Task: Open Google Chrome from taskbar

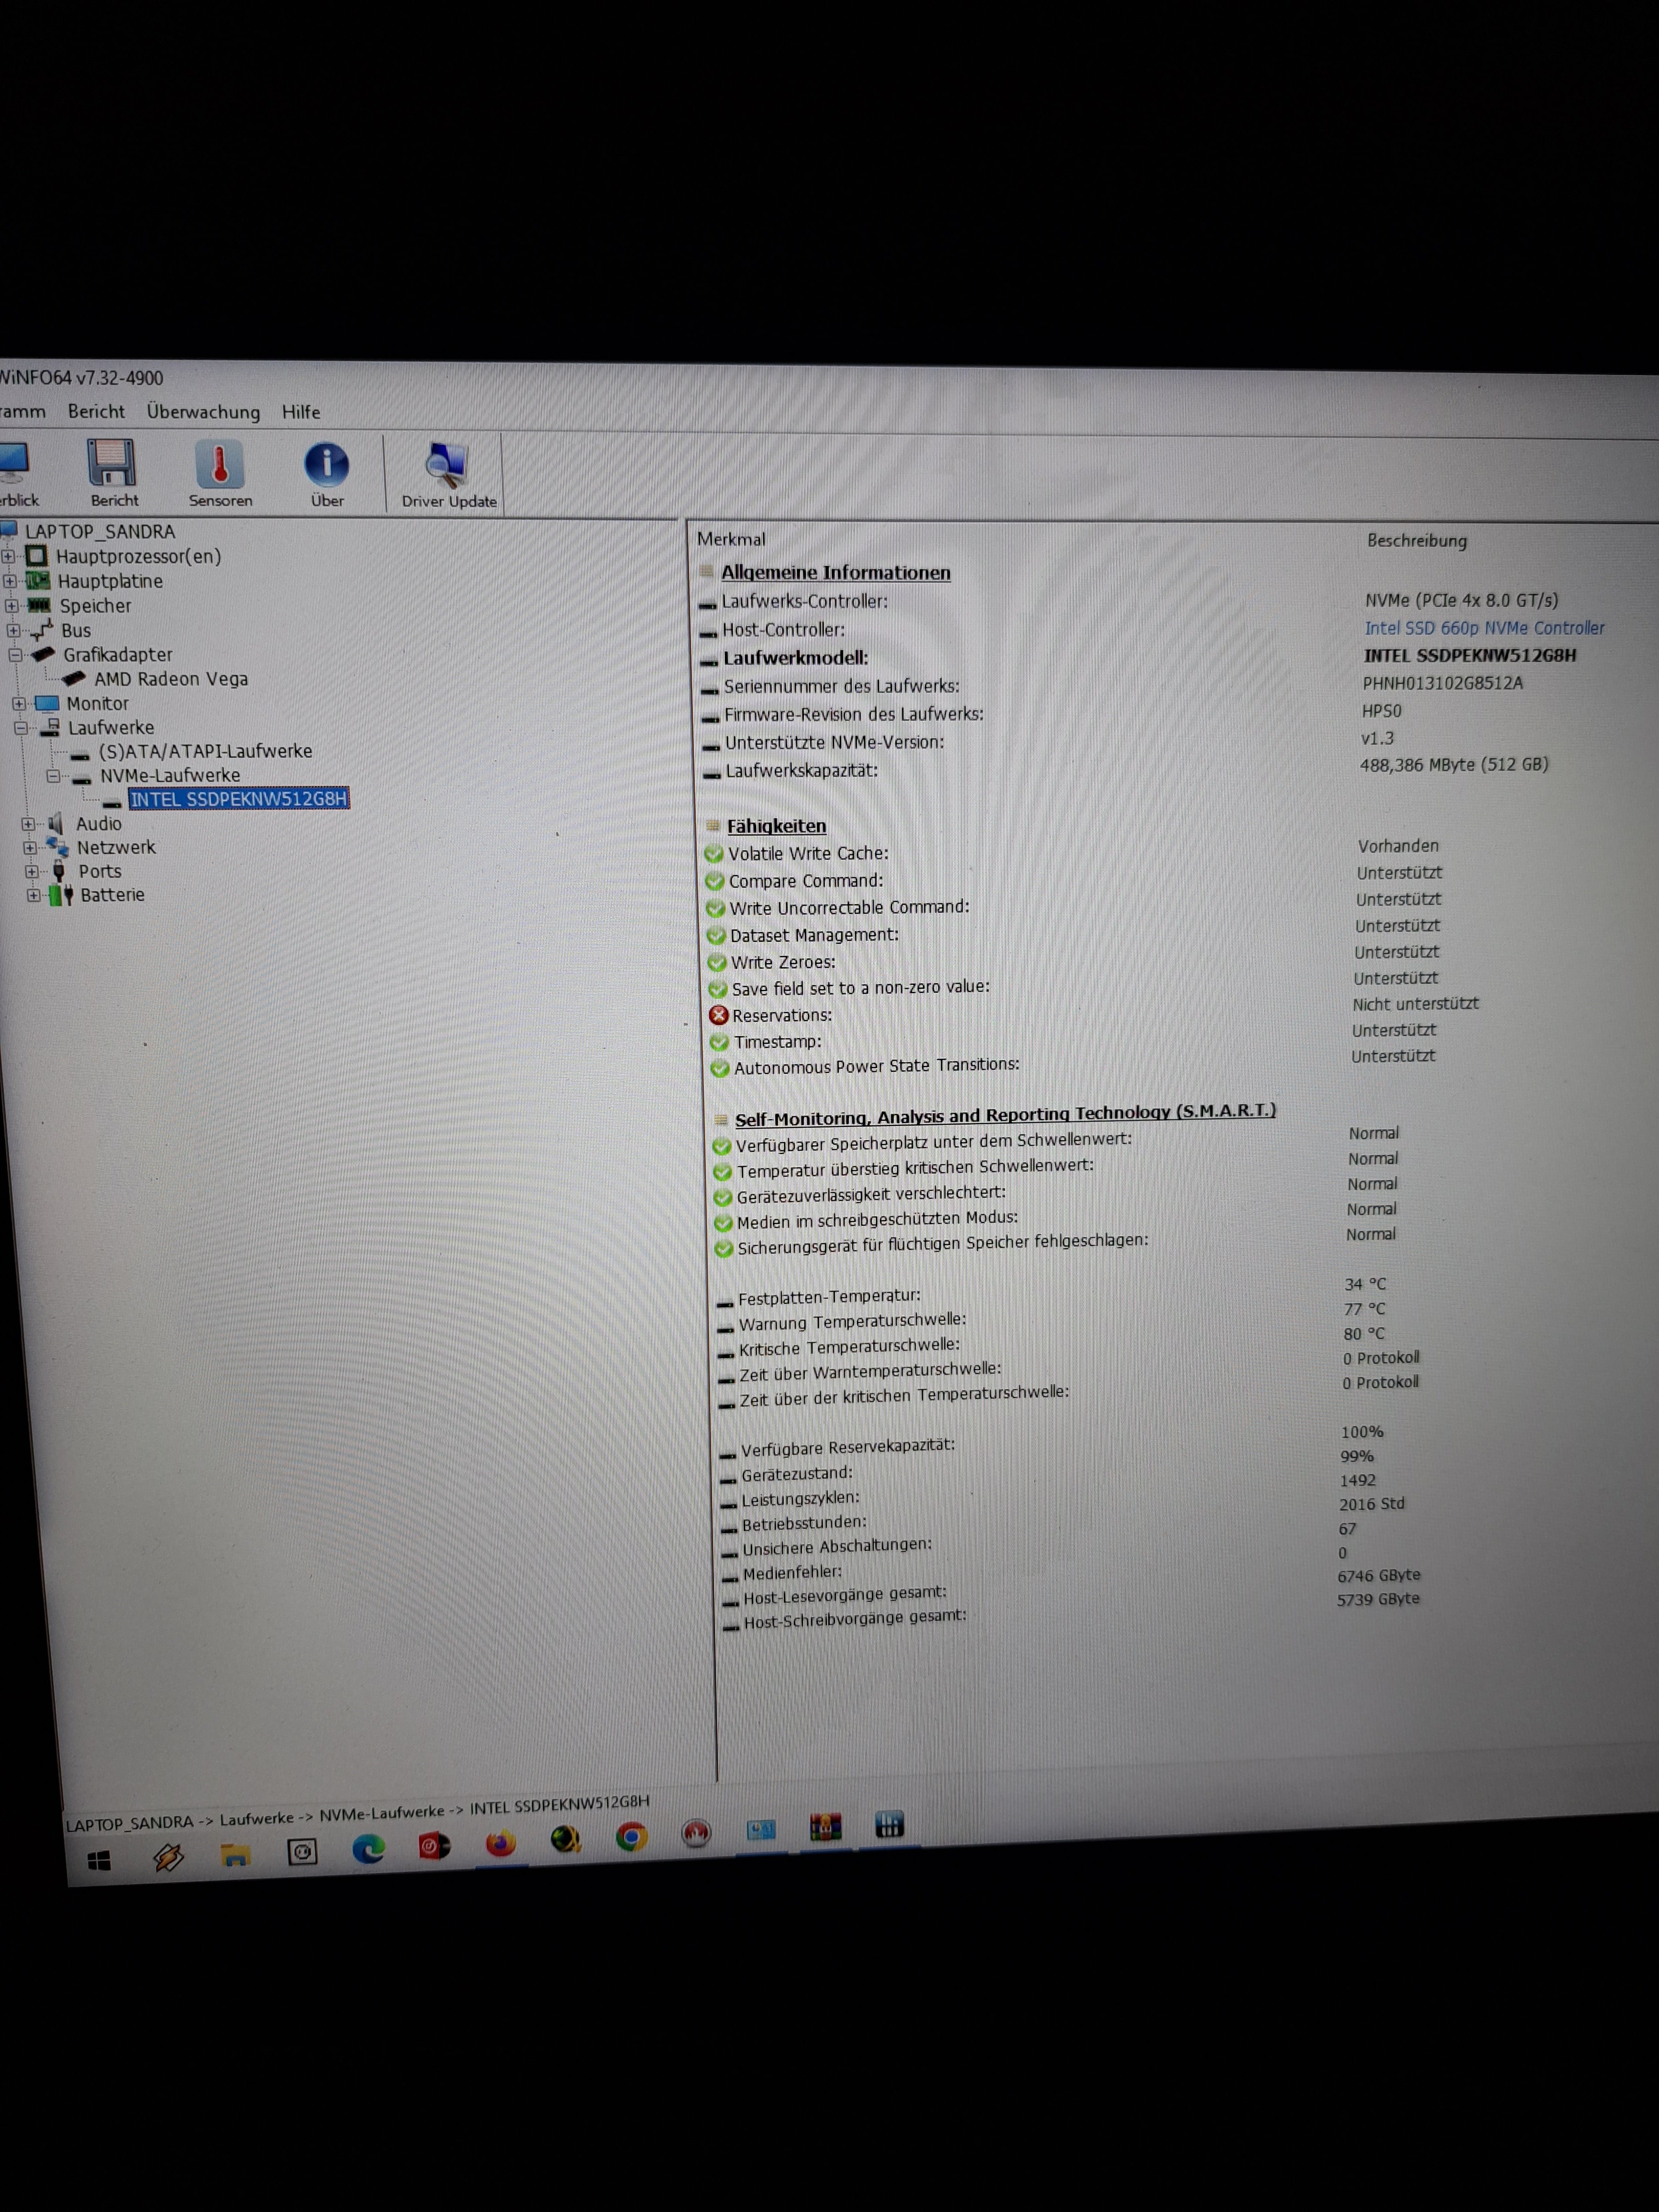Action: tap(631, 1837)
